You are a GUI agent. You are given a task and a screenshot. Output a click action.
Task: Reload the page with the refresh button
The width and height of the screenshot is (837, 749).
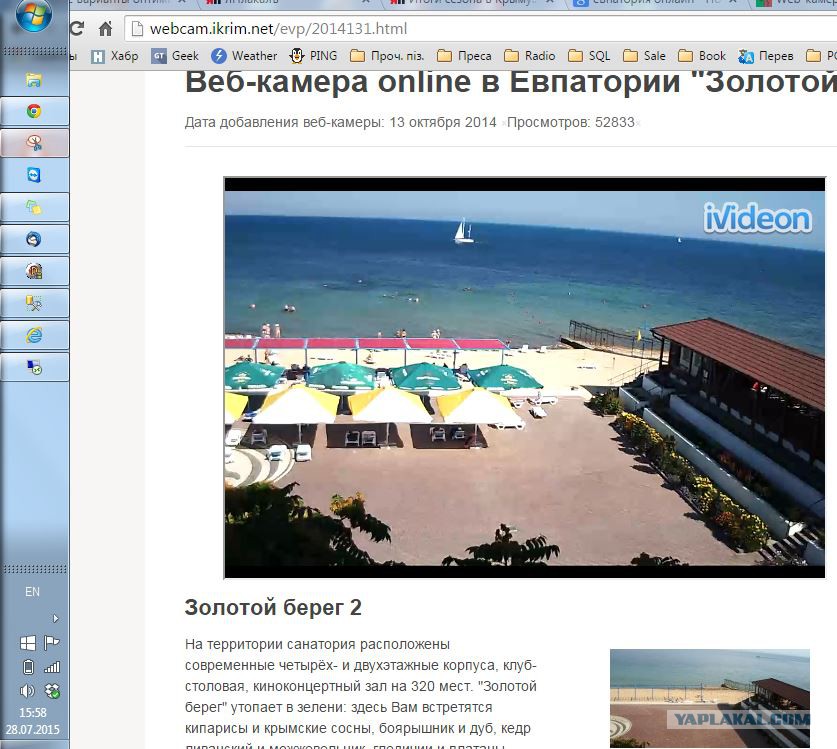click(77, 28)
